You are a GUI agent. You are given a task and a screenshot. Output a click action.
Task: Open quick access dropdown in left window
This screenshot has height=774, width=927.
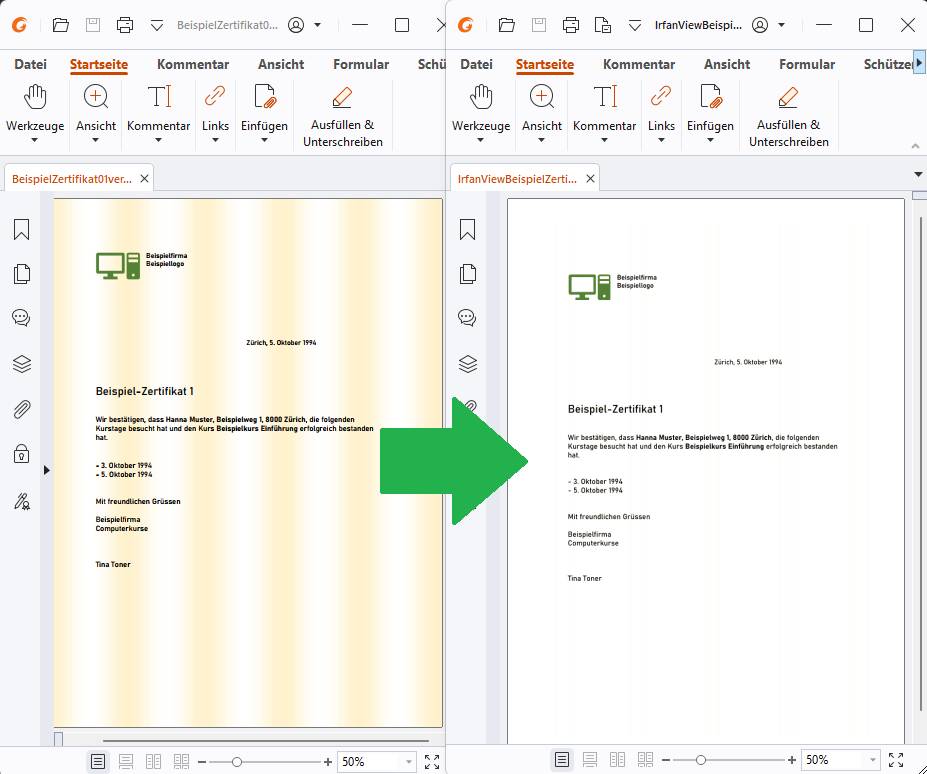(x=157, y=25)
